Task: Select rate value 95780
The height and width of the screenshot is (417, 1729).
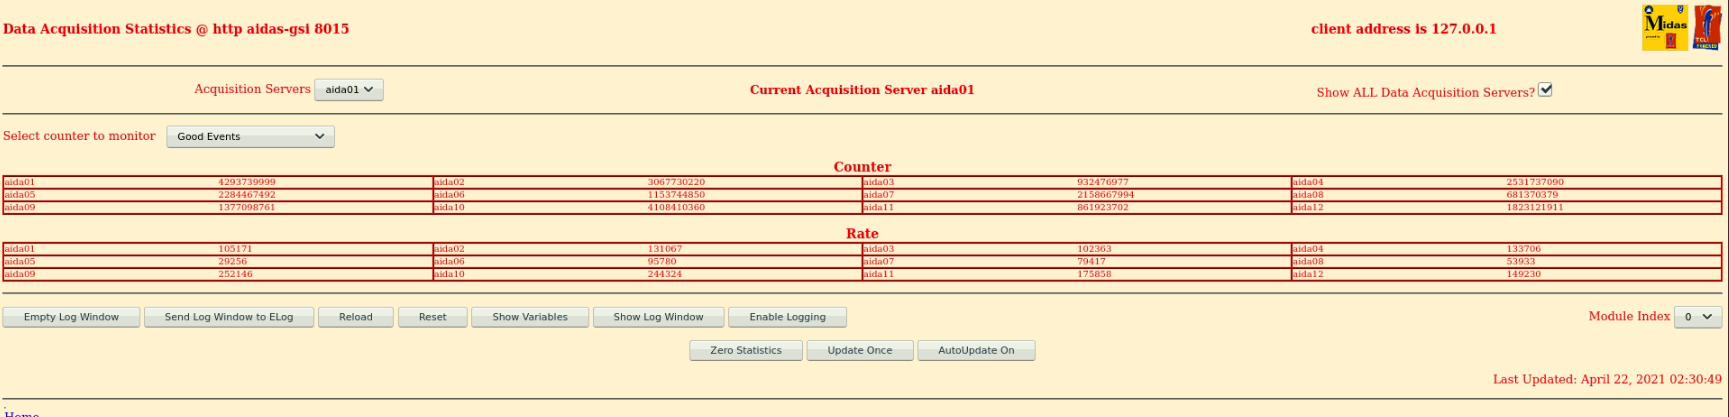Action: [661, 261]
